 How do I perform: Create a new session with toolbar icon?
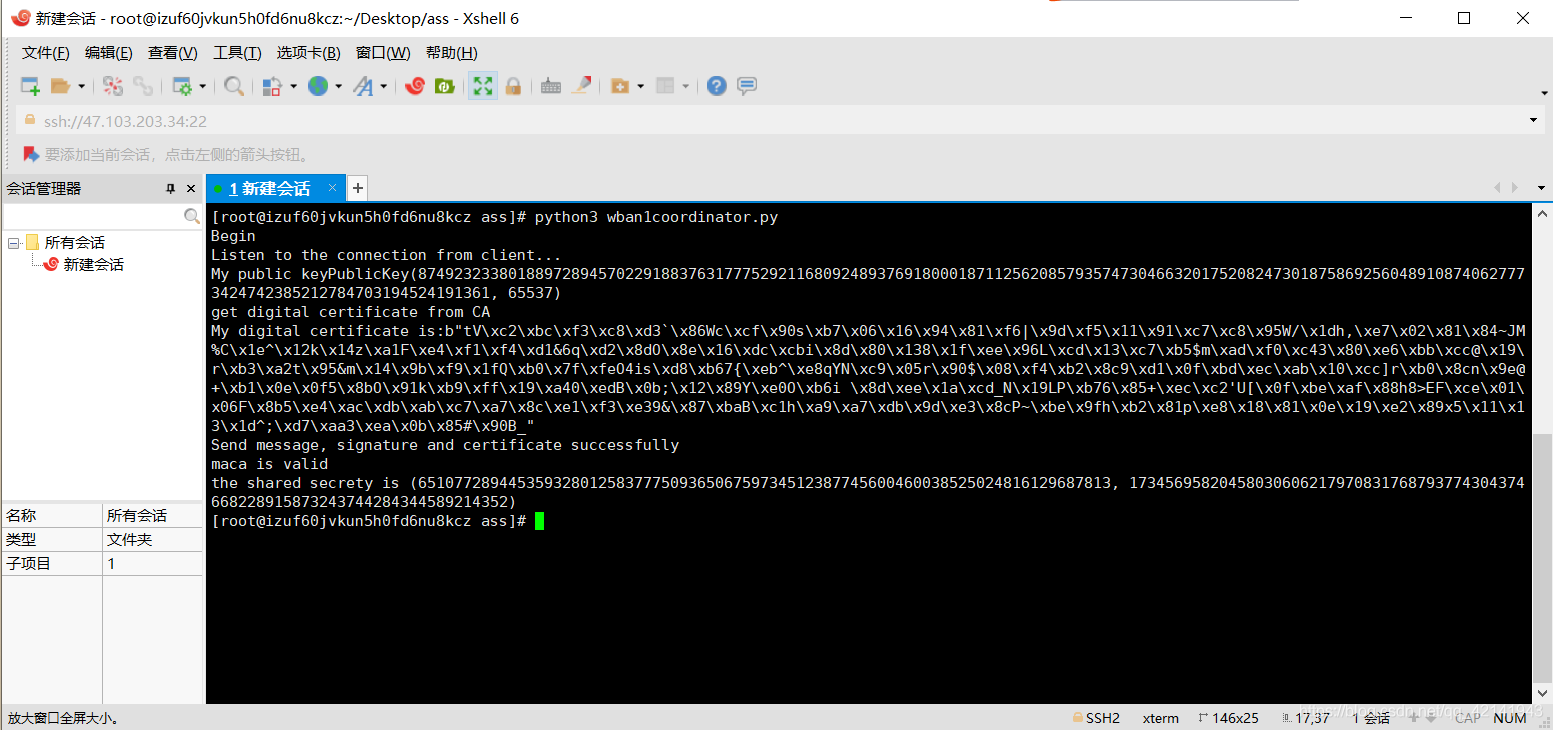click(30, 86)
